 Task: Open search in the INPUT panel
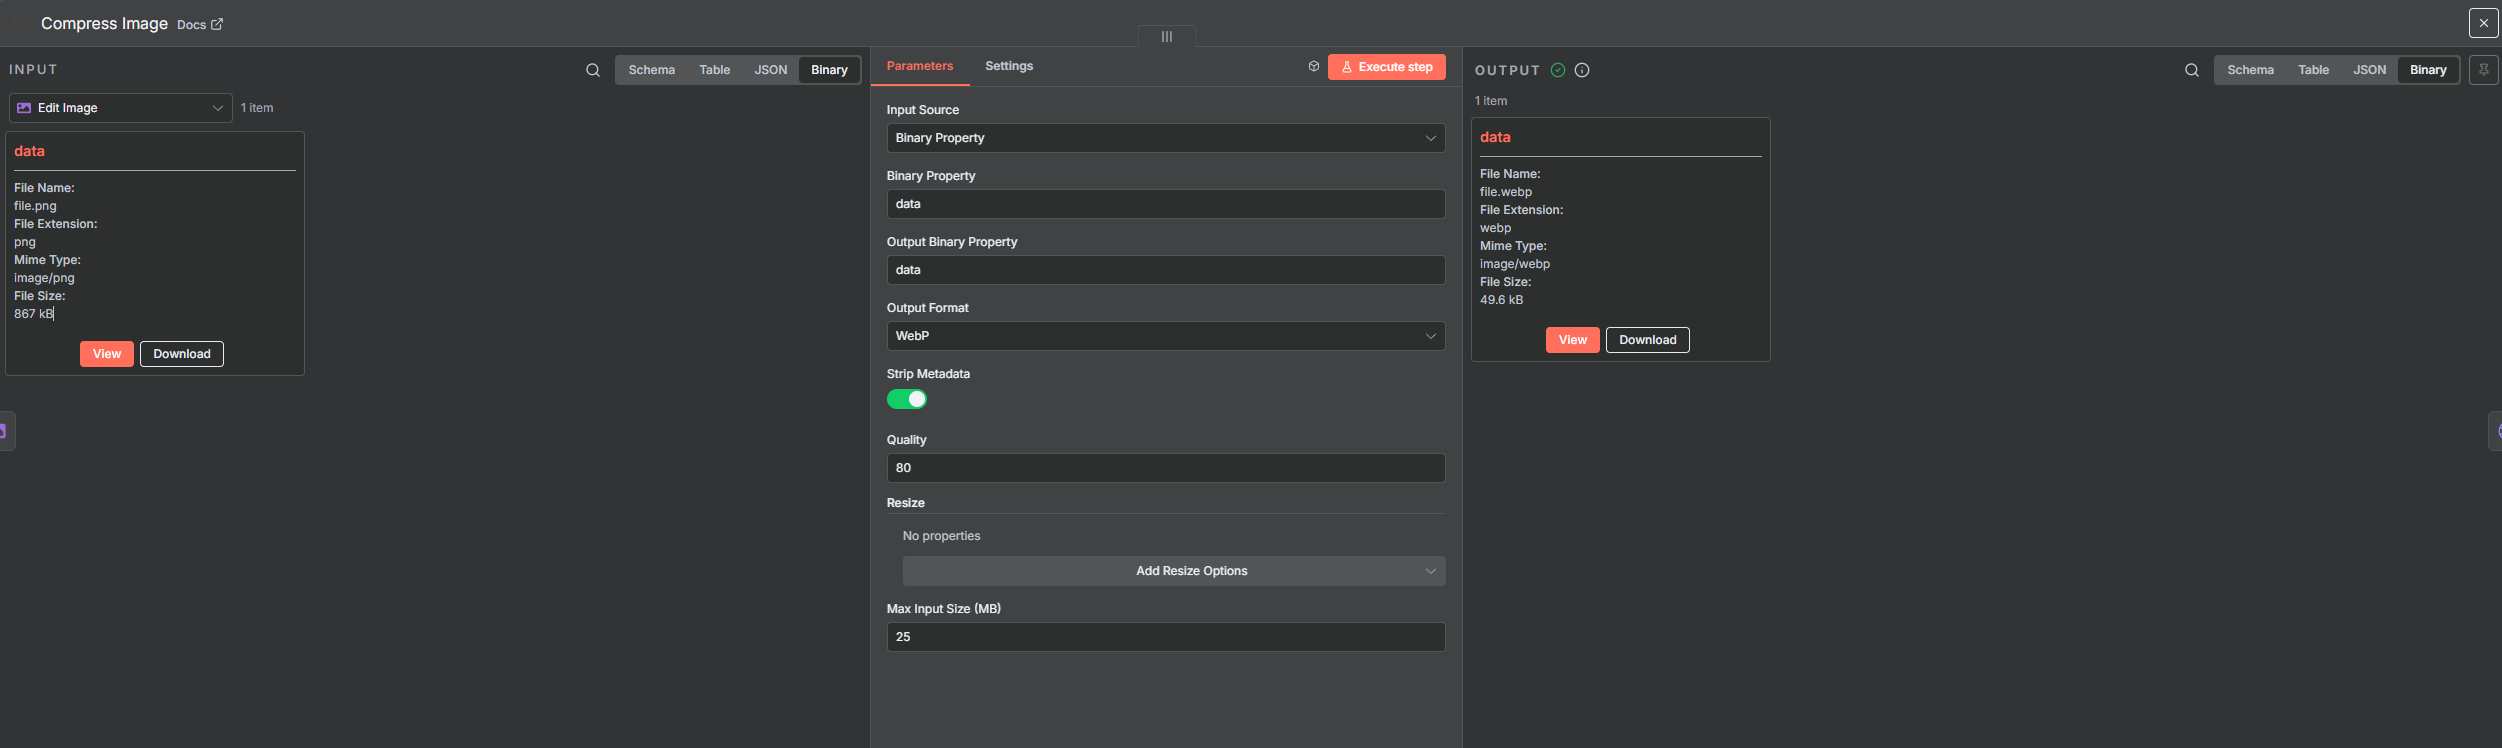pos(593,70)
